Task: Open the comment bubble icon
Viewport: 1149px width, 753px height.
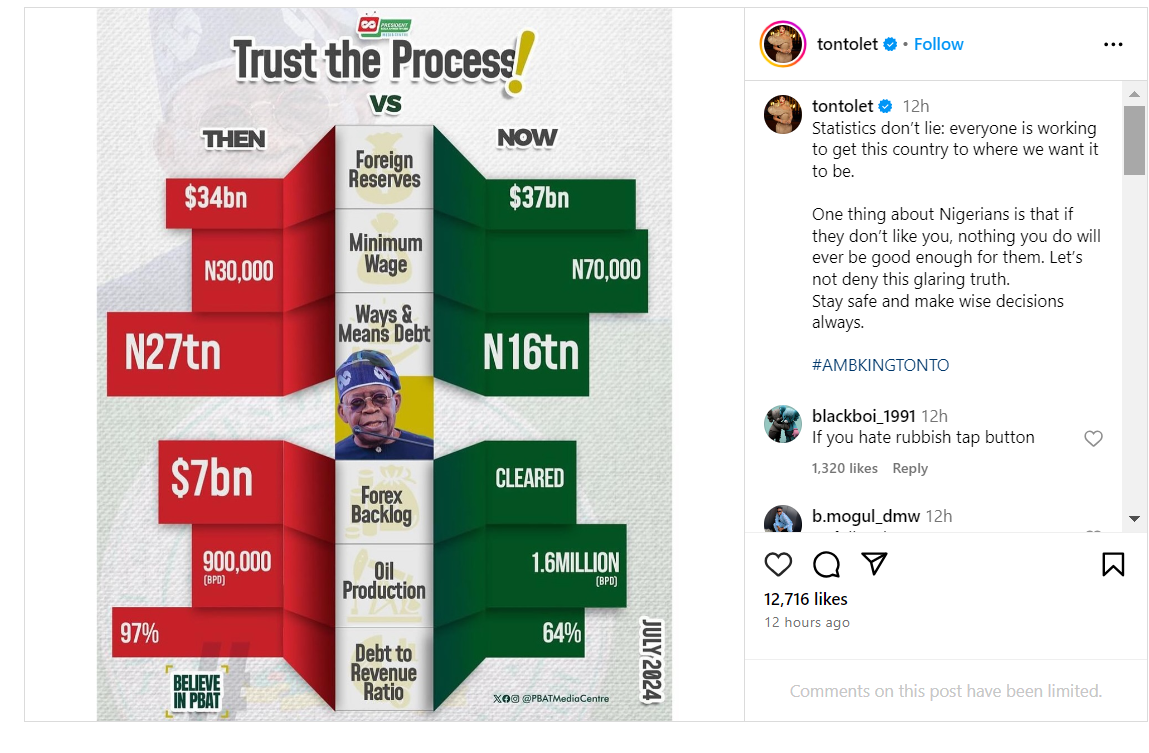Action: (x=826, y=564)
